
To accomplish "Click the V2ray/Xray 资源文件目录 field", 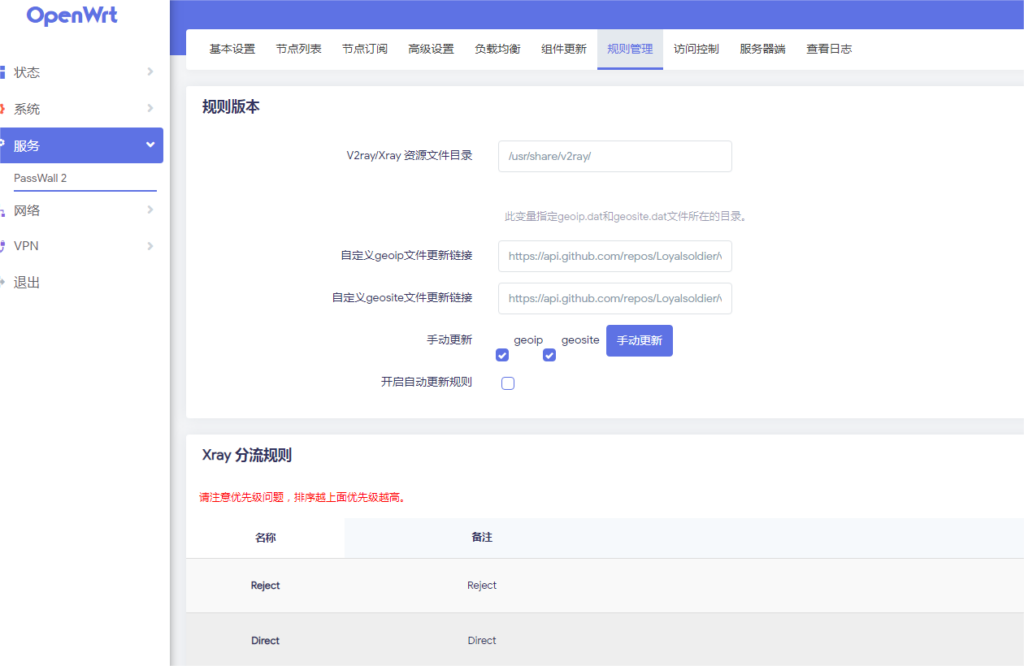I will (x=614, y=156).
